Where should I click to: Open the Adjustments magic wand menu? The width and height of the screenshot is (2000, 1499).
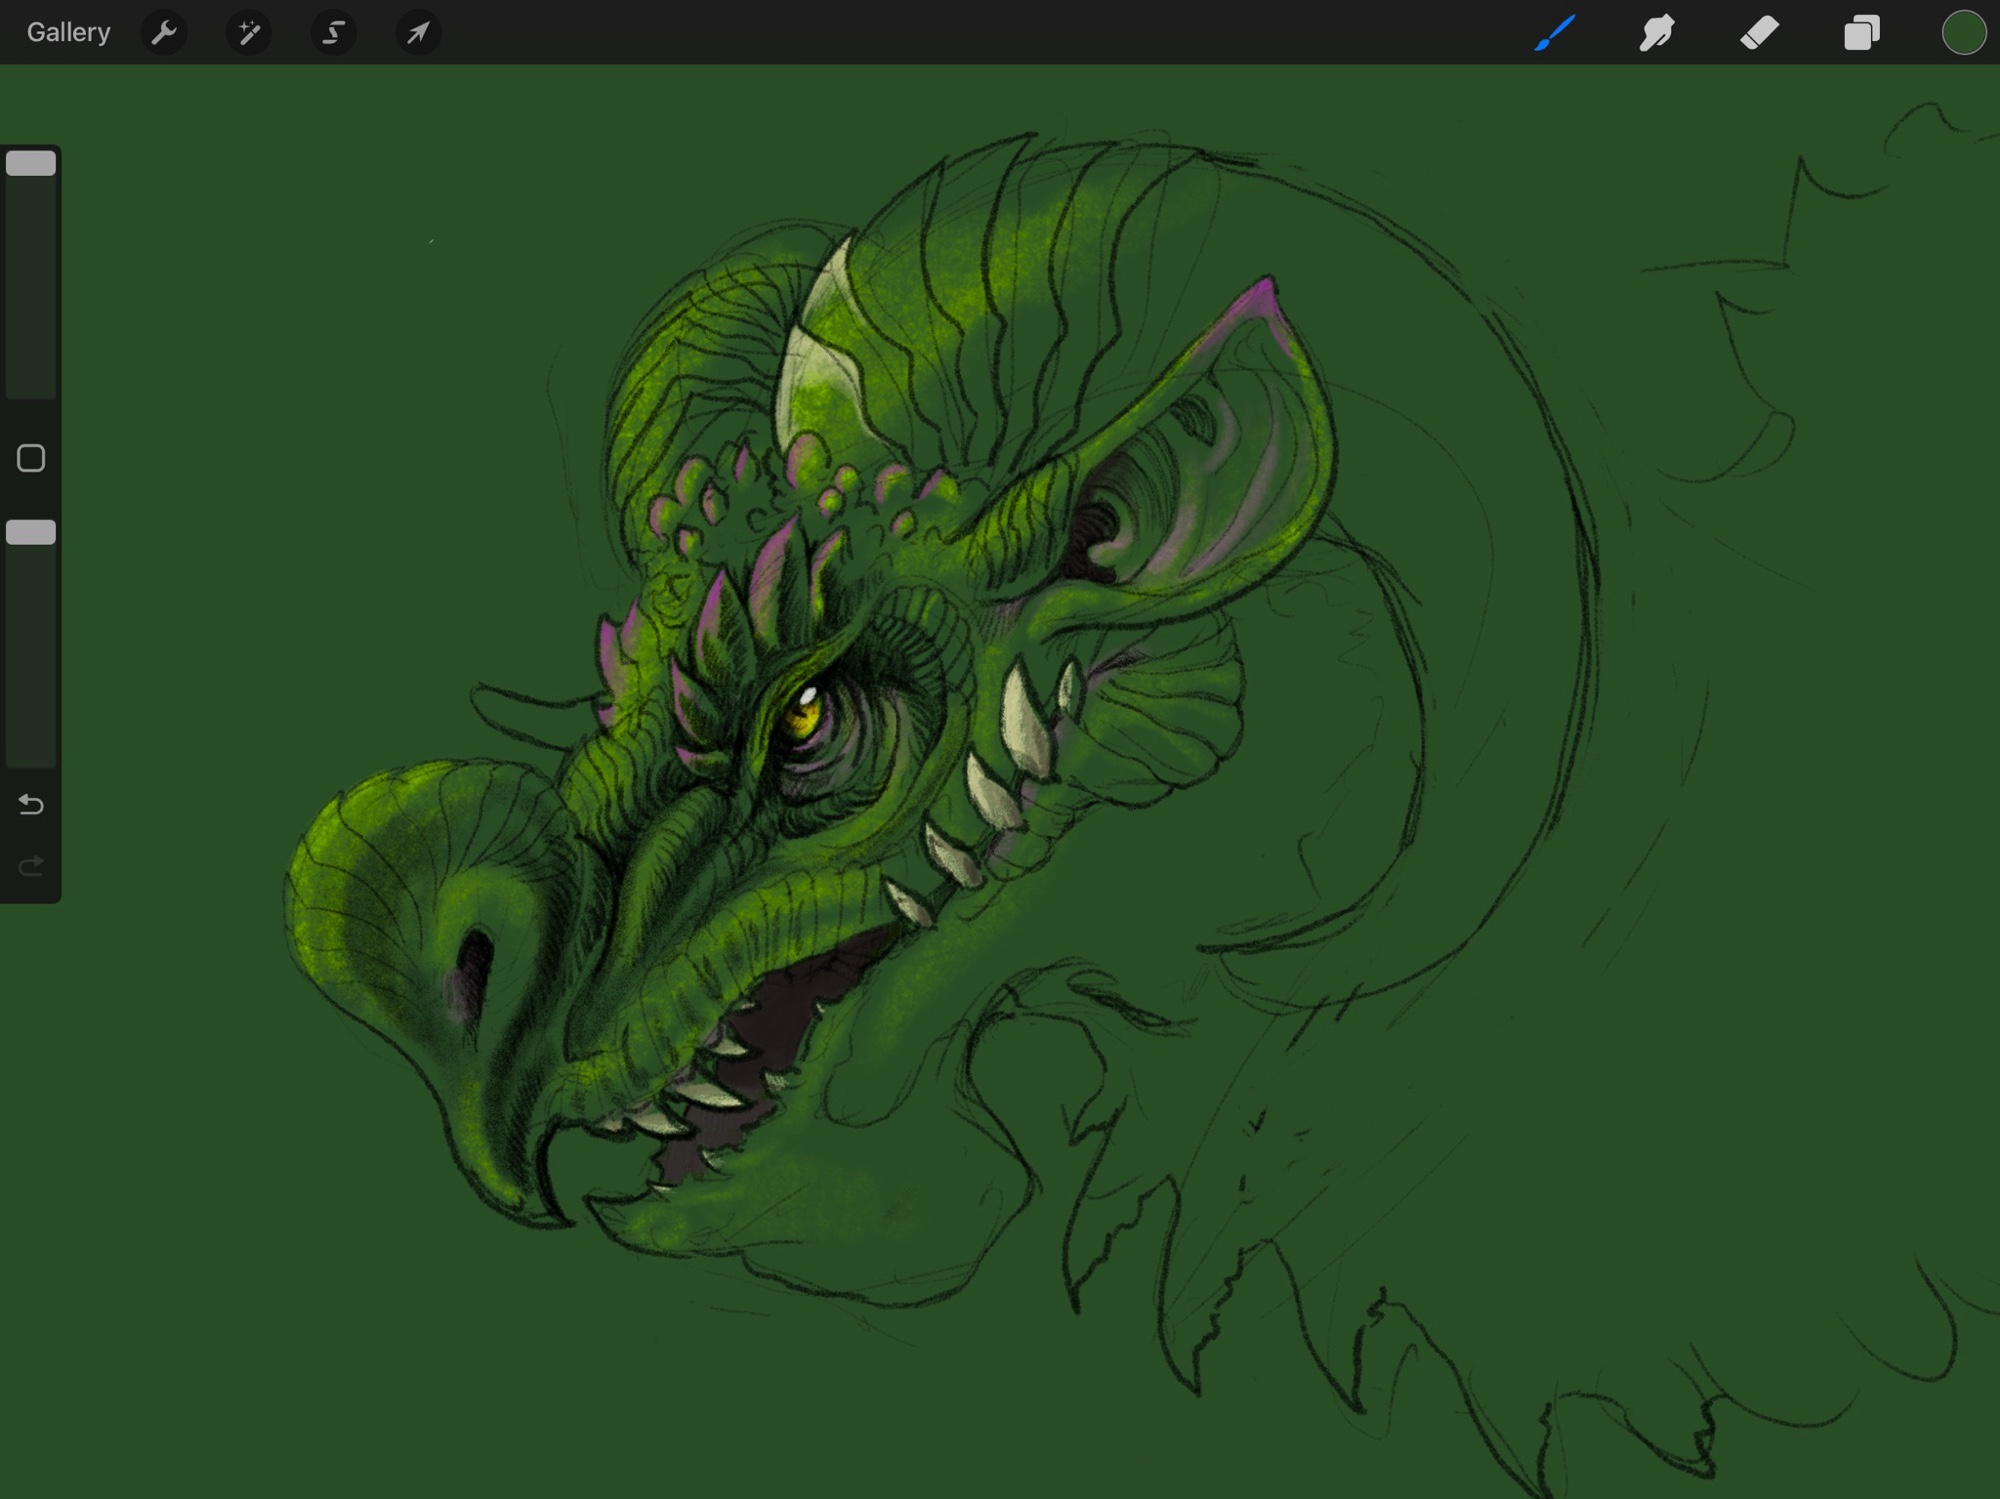pos(249,33)
